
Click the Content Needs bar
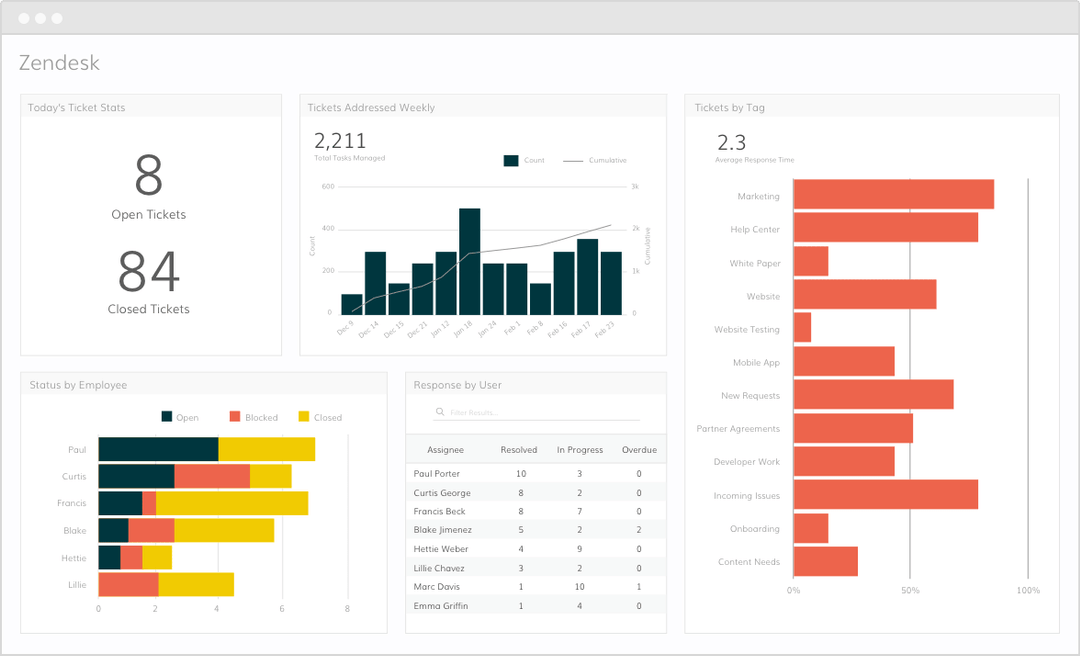[826, 561]
